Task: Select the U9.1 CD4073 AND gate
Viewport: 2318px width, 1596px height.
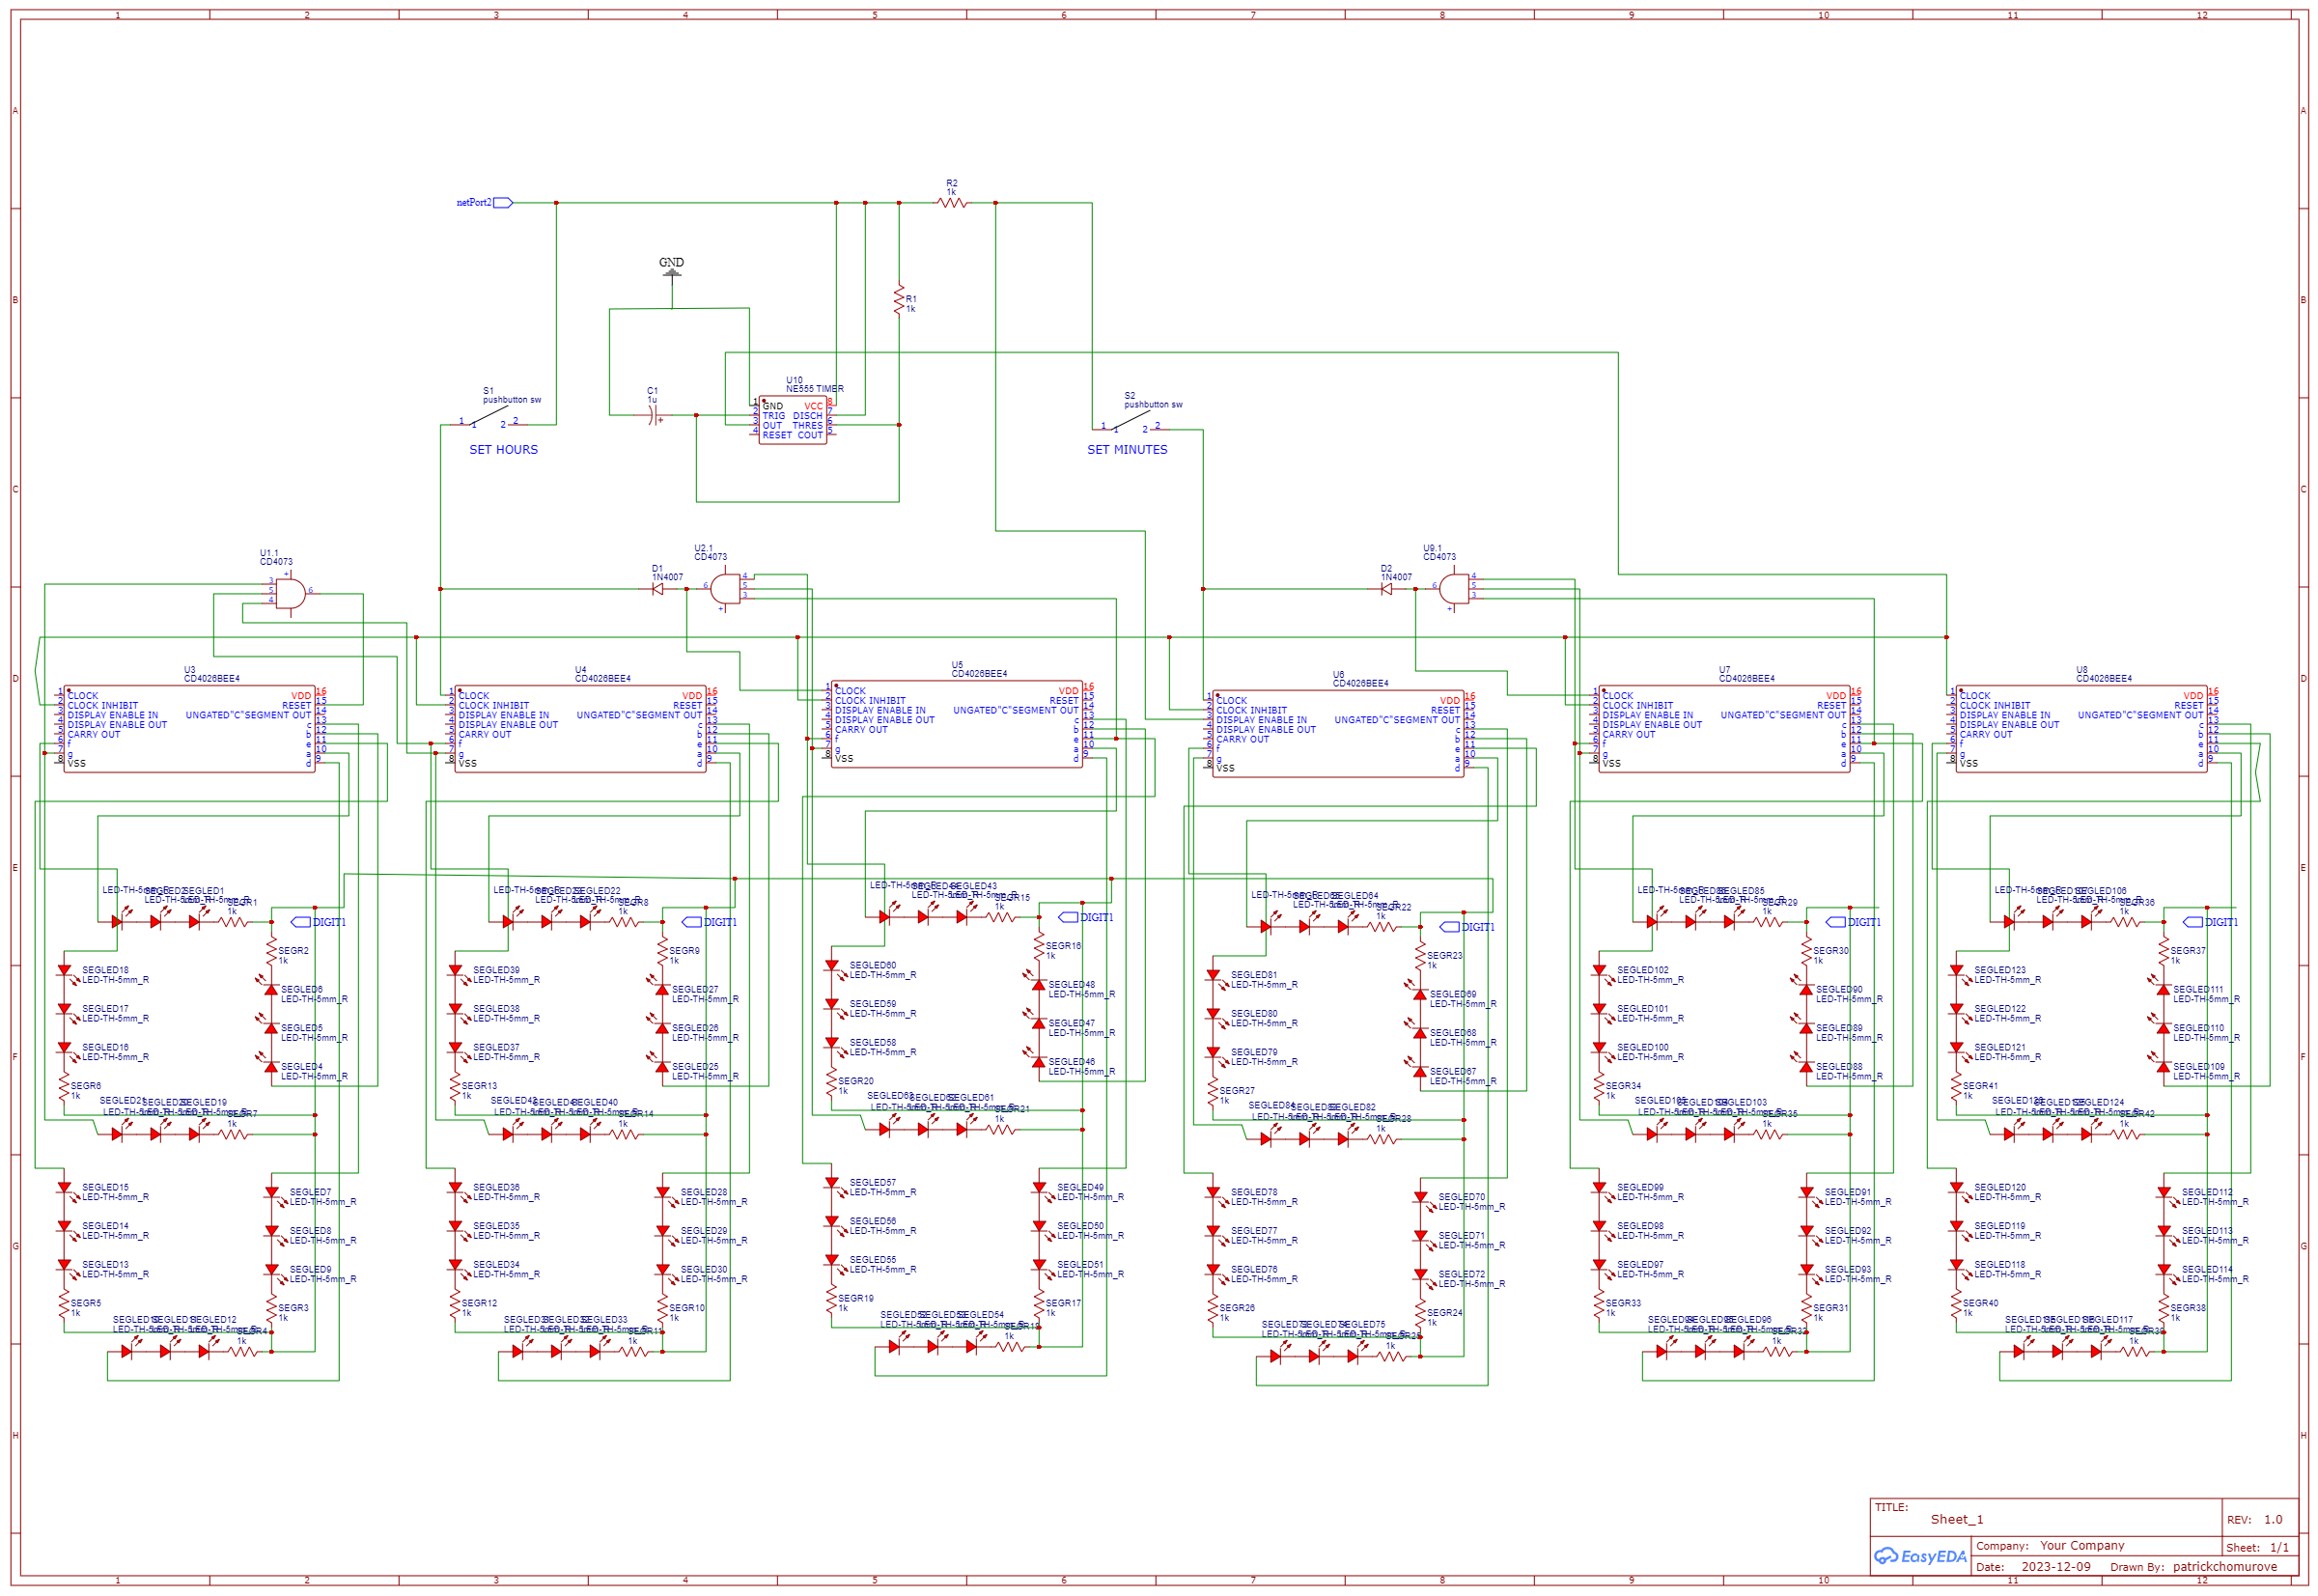Action: 1454,589
